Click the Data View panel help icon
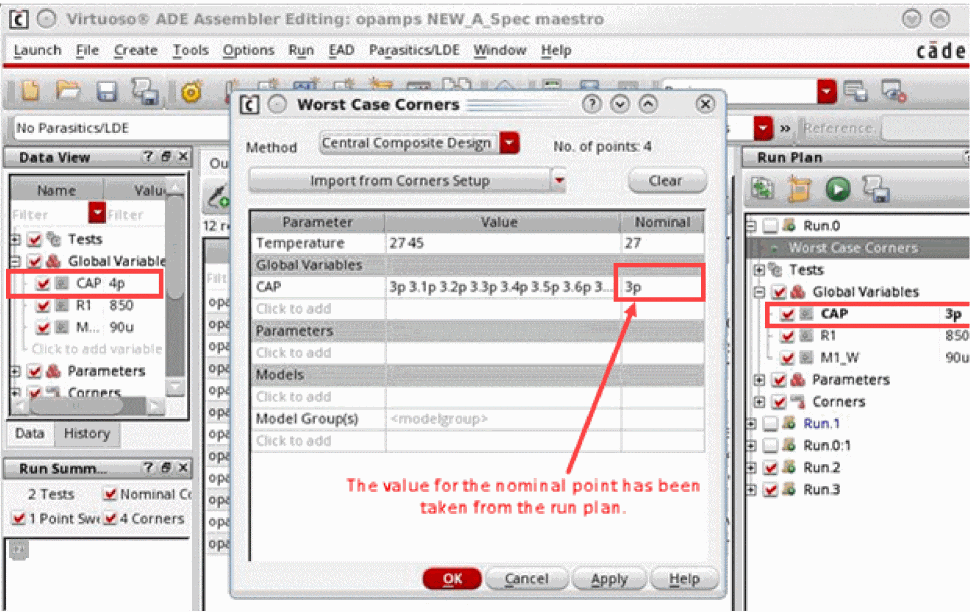This screenshot has width=970, height=612. pyautogui.click(x=148, y=157)
